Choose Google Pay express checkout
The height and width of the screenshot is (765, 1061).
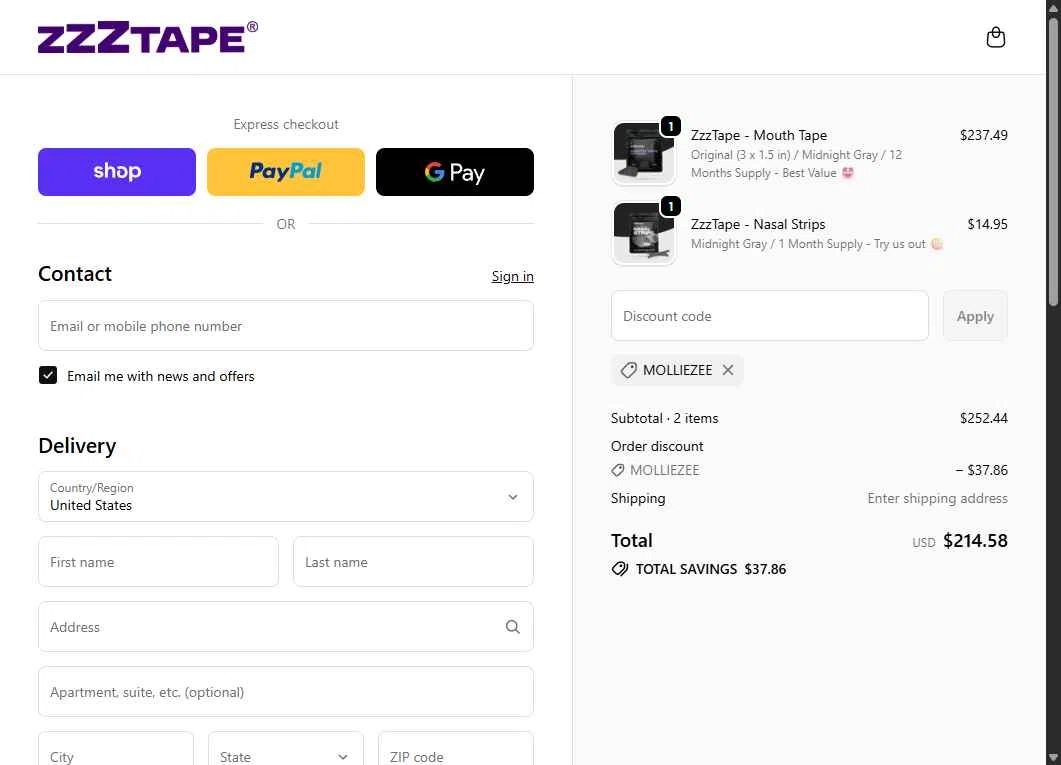click(455, 172)
